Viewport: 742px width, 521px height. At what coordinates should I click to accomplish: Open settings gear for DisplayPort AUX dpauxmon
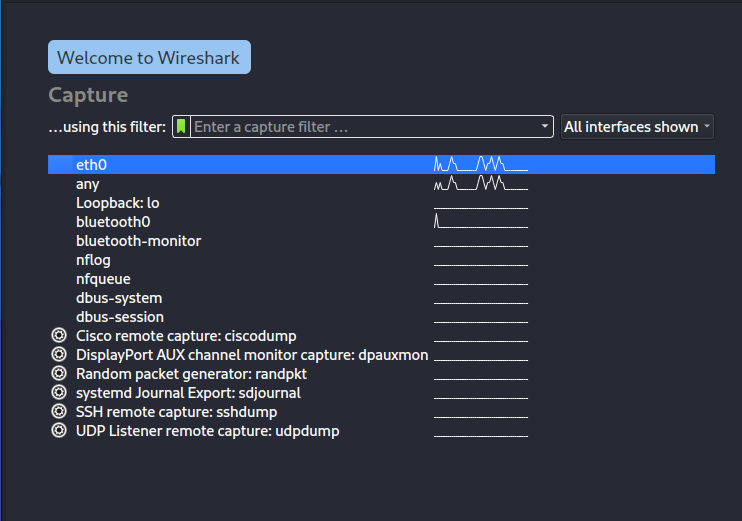59,354
